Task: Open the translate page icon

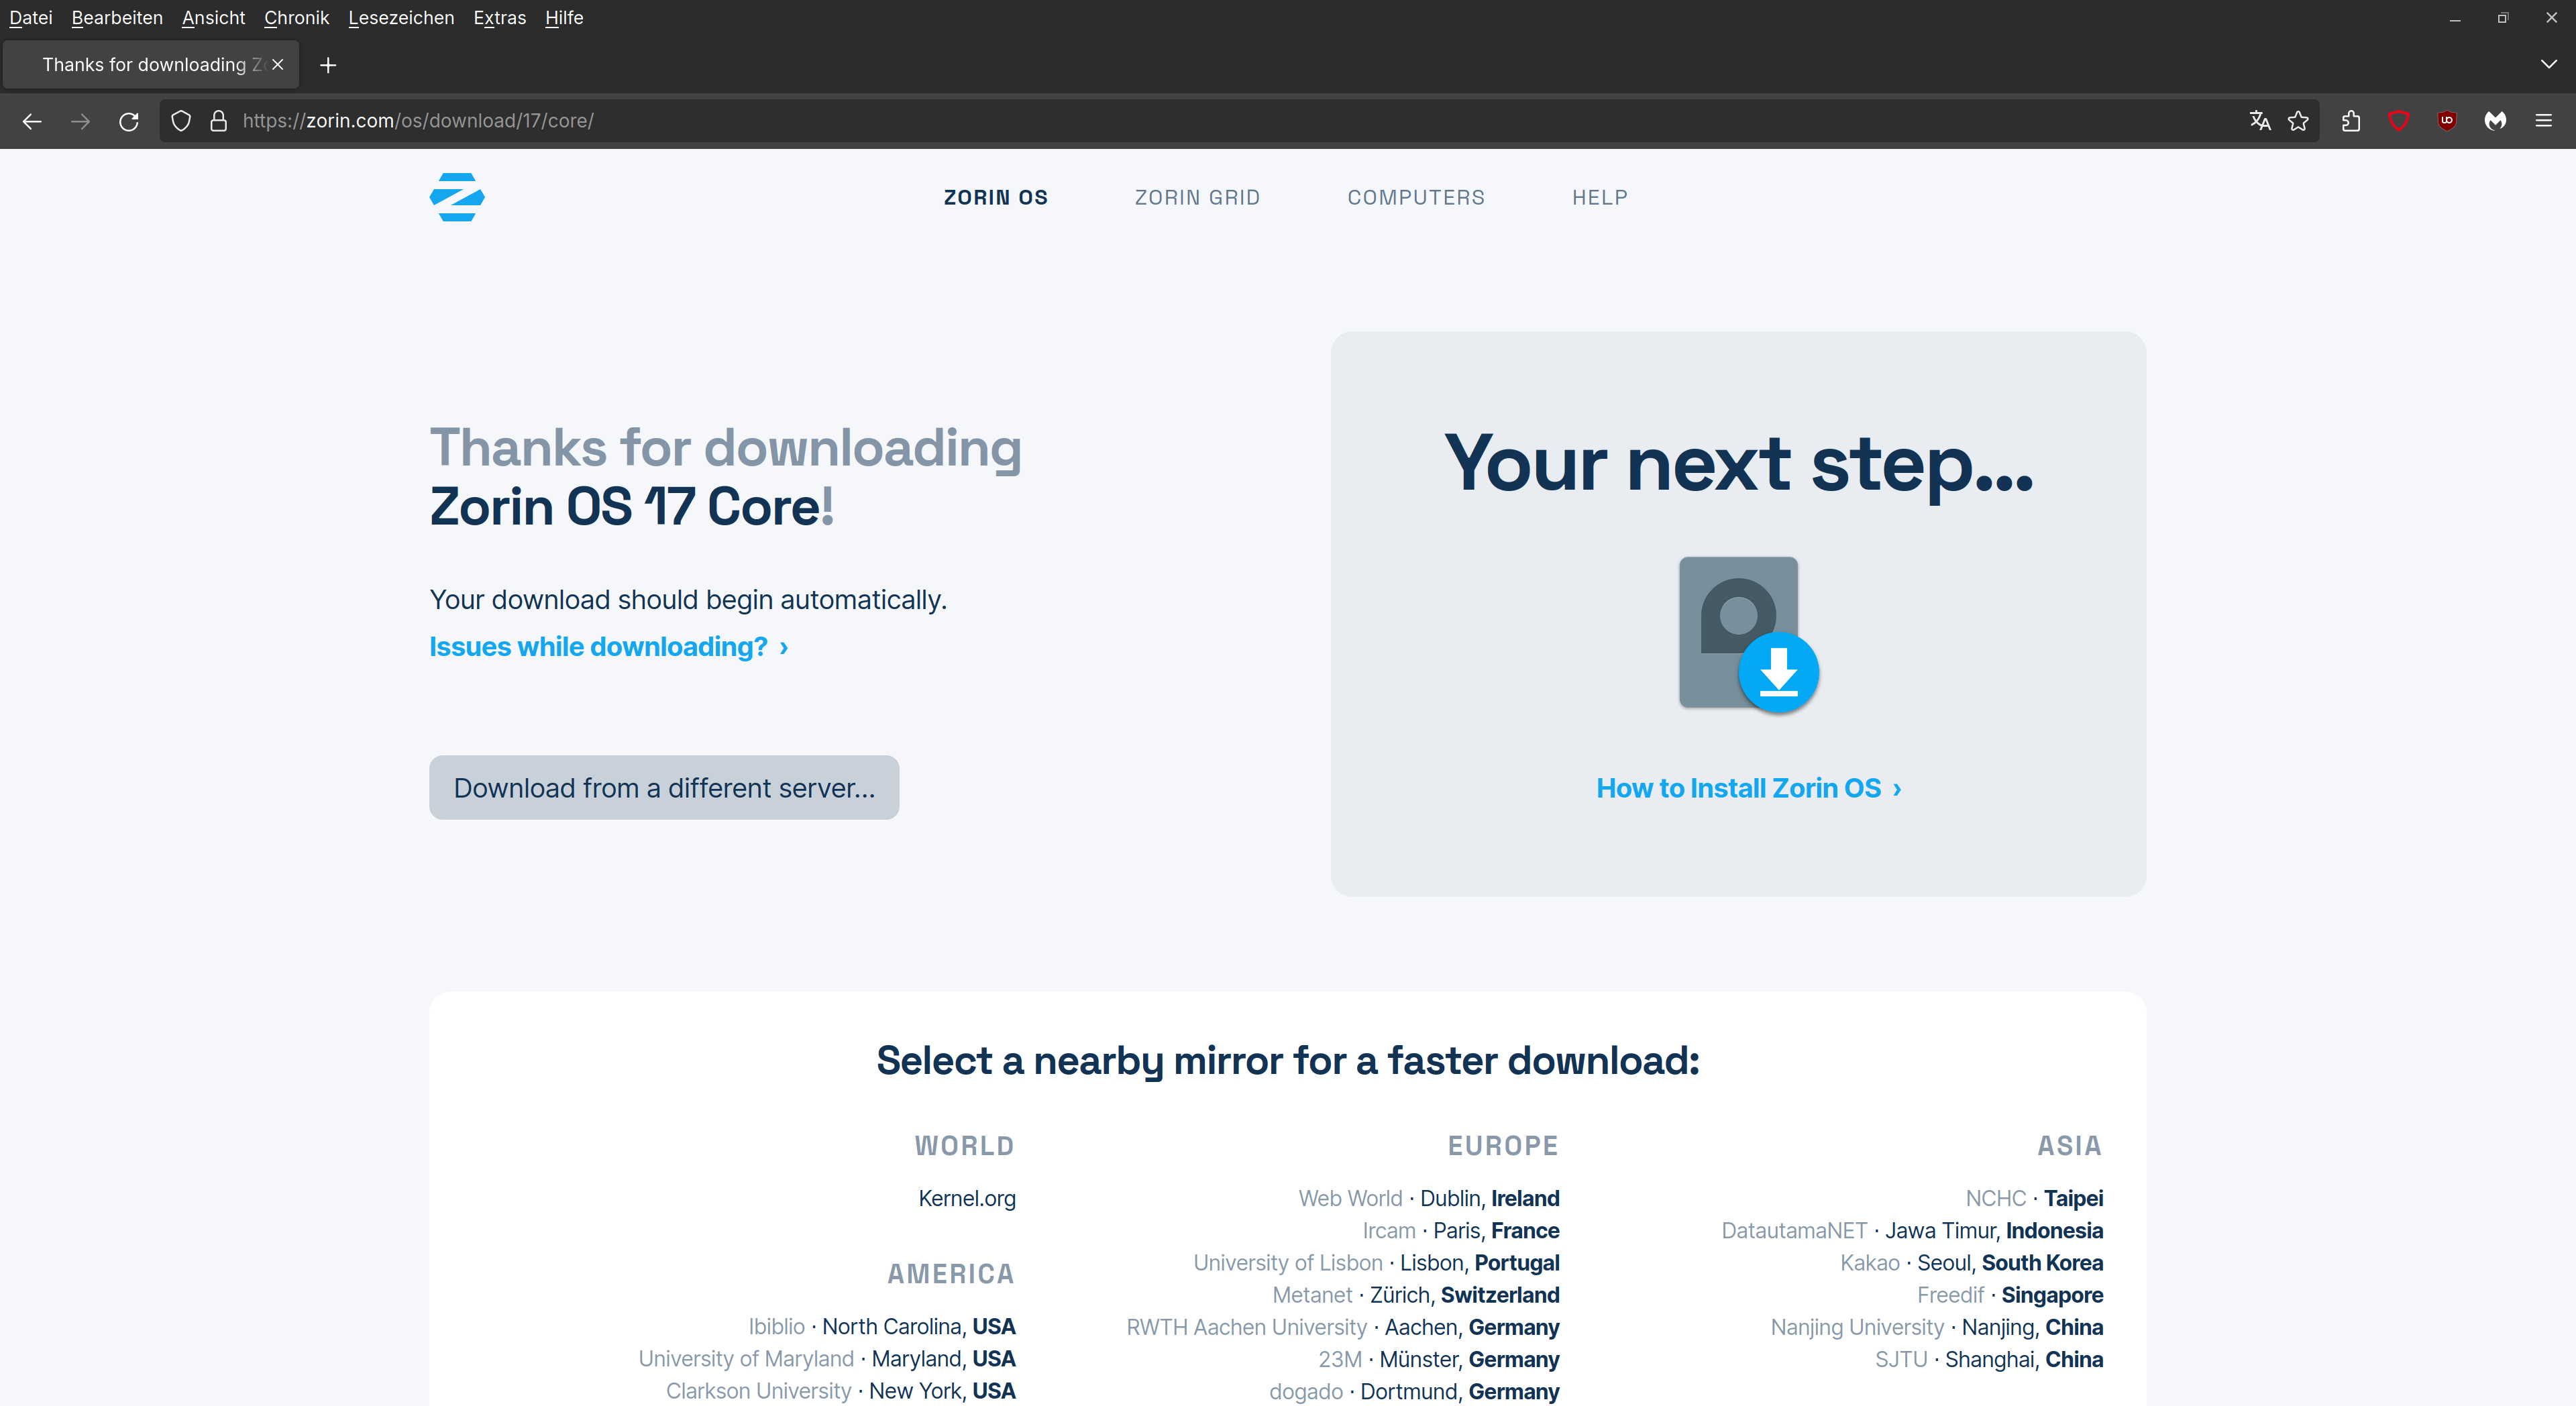Action: [2260, 121]
